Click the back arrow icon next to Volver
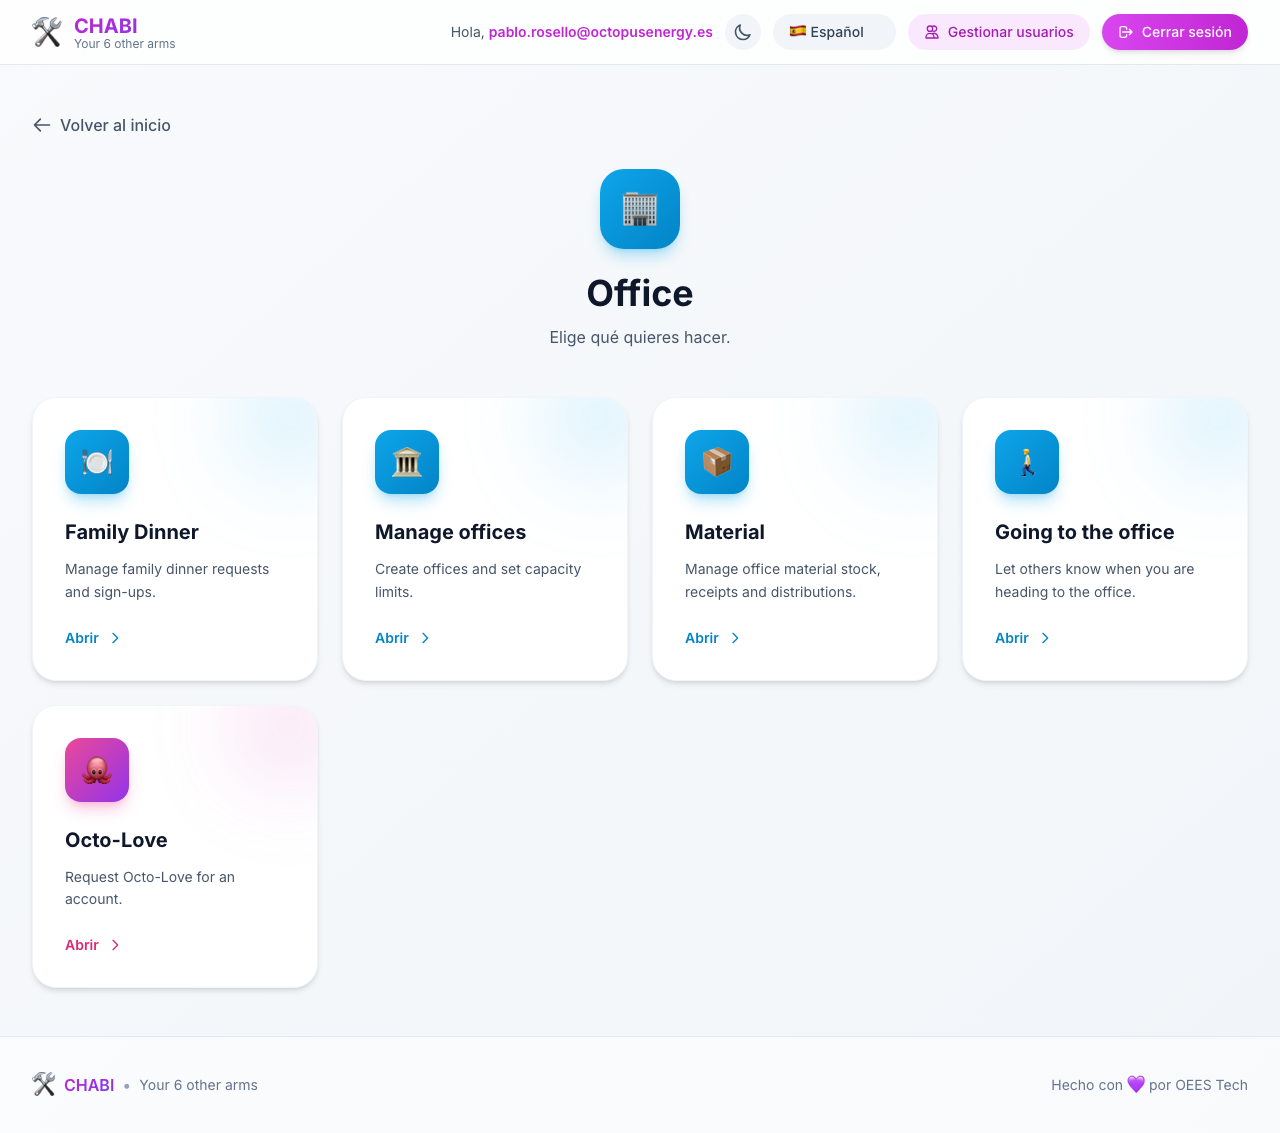This screenshot has width=1280, height=1133. 42,125
